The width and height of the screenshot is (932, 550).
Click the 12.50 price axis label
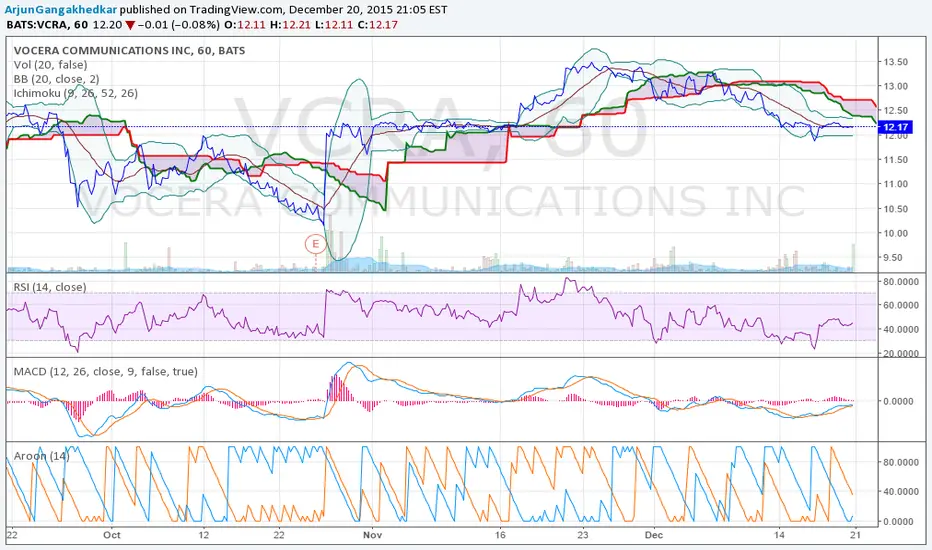click(895, 111)
